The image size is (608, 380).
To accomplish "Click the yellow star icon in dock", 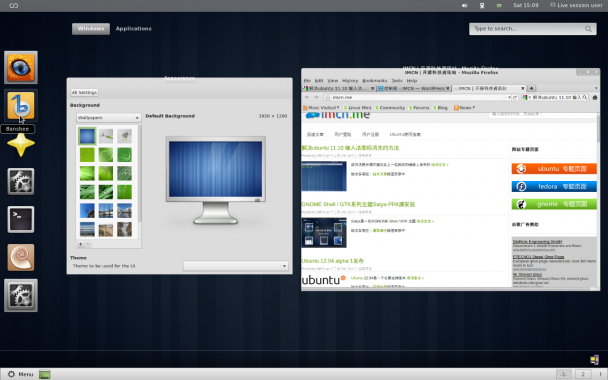I will click(x=21, y=145).
